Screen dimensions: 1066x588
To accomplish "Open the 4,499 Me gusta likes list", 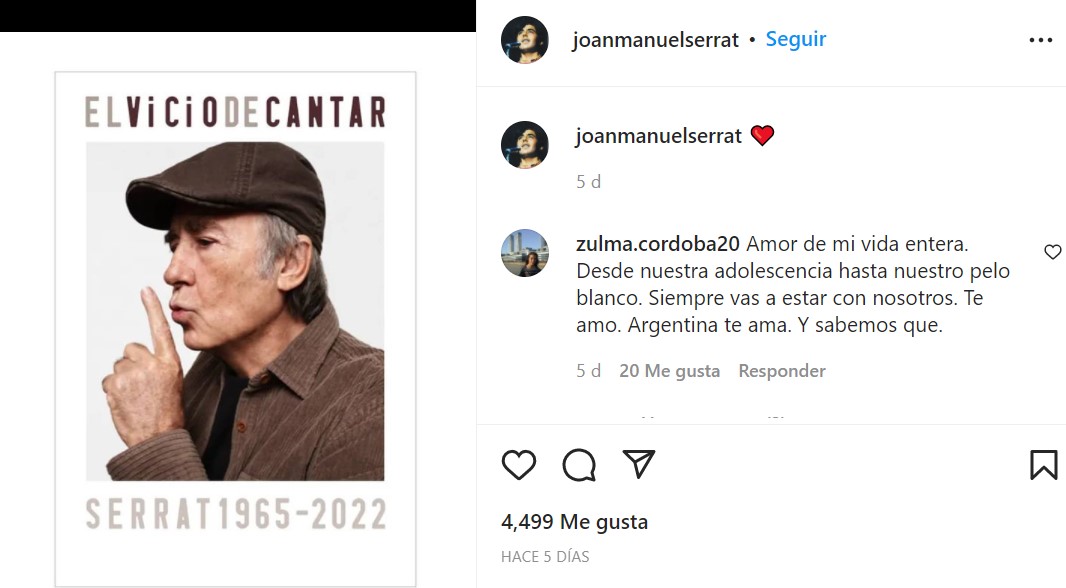I will (x=574, y=522).
